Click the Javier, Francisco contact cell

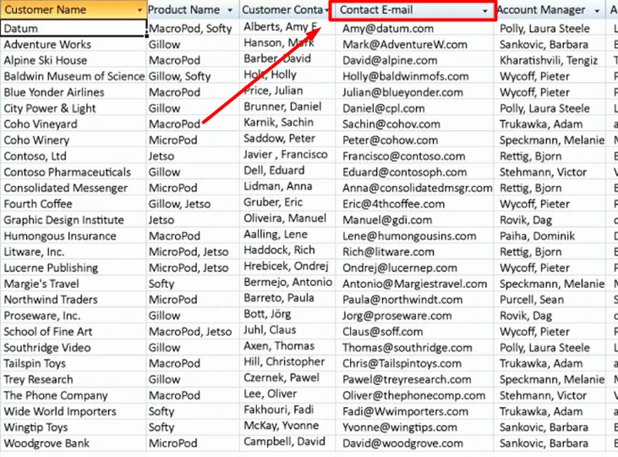click(x=287, y=154)
